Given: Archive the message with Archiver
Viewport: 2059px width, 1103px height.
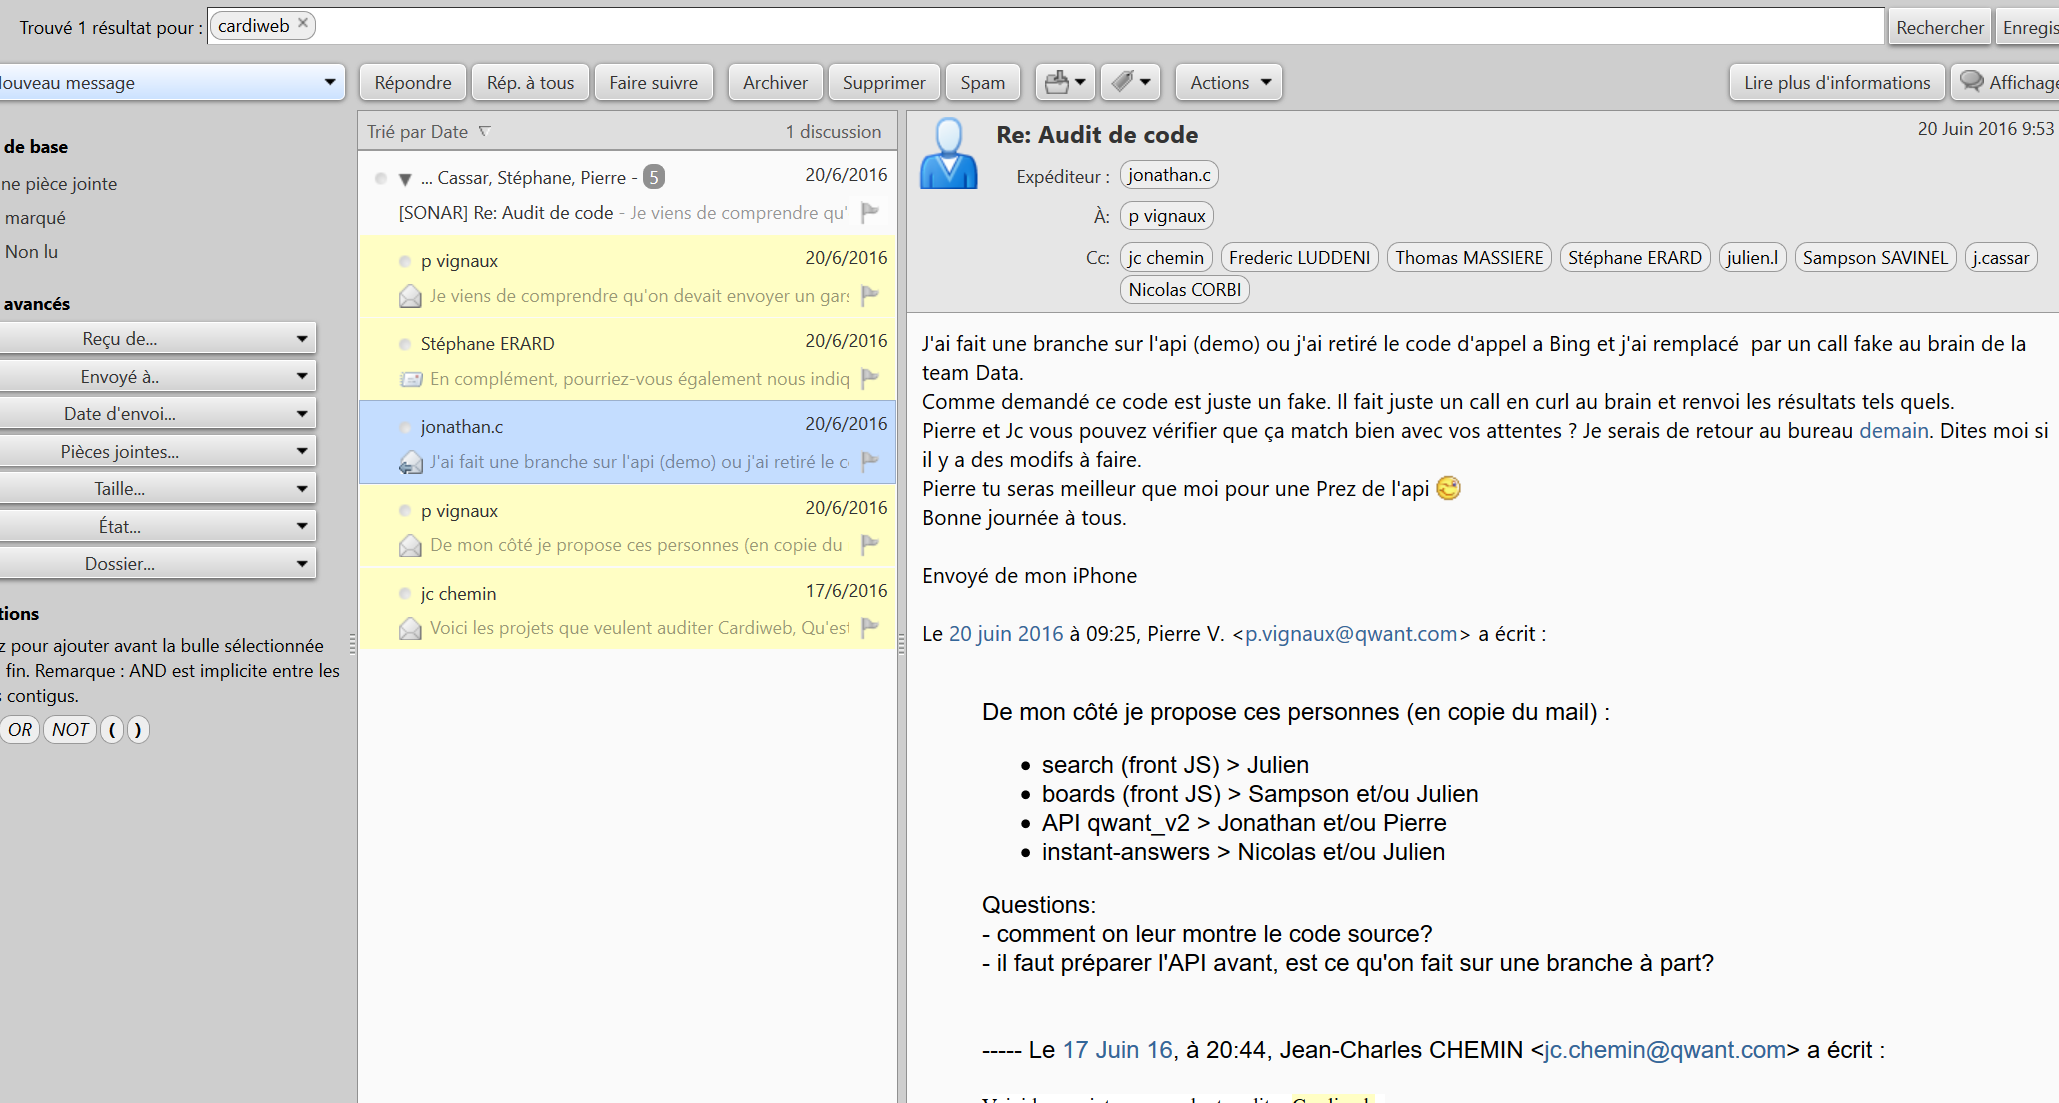Looking at the screenshot, I should tap(775, 82).
